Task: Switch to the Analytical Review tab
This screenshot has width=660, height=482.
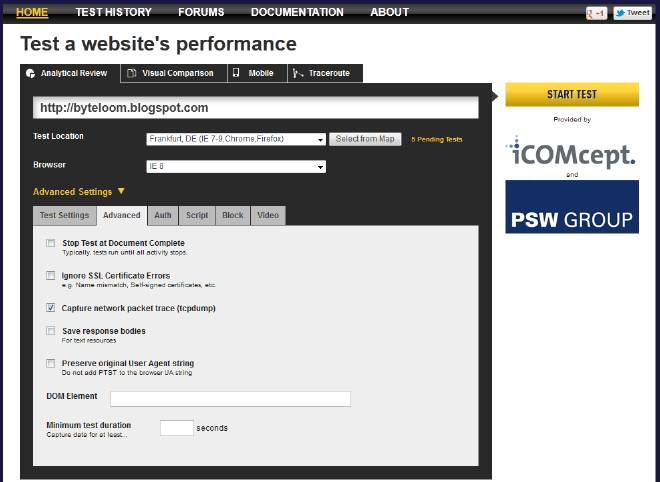Action: 70,73
